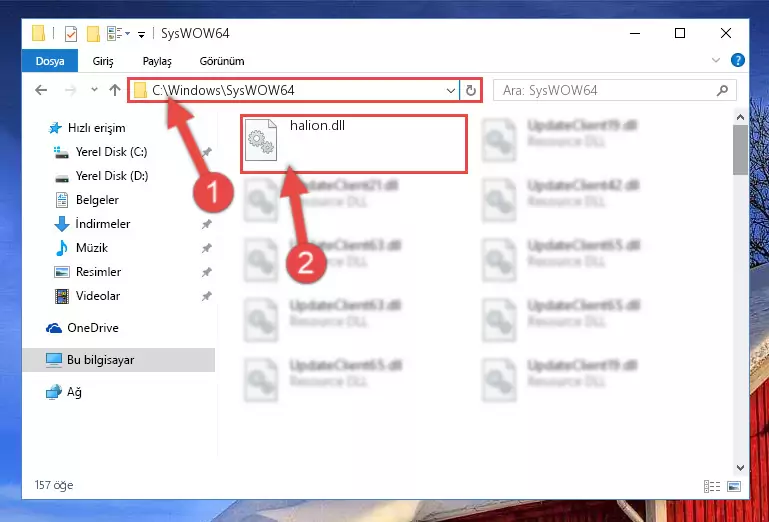
Task: Open Yerel Disk (C:) in sidebar
Action: (x=111, y=152)
